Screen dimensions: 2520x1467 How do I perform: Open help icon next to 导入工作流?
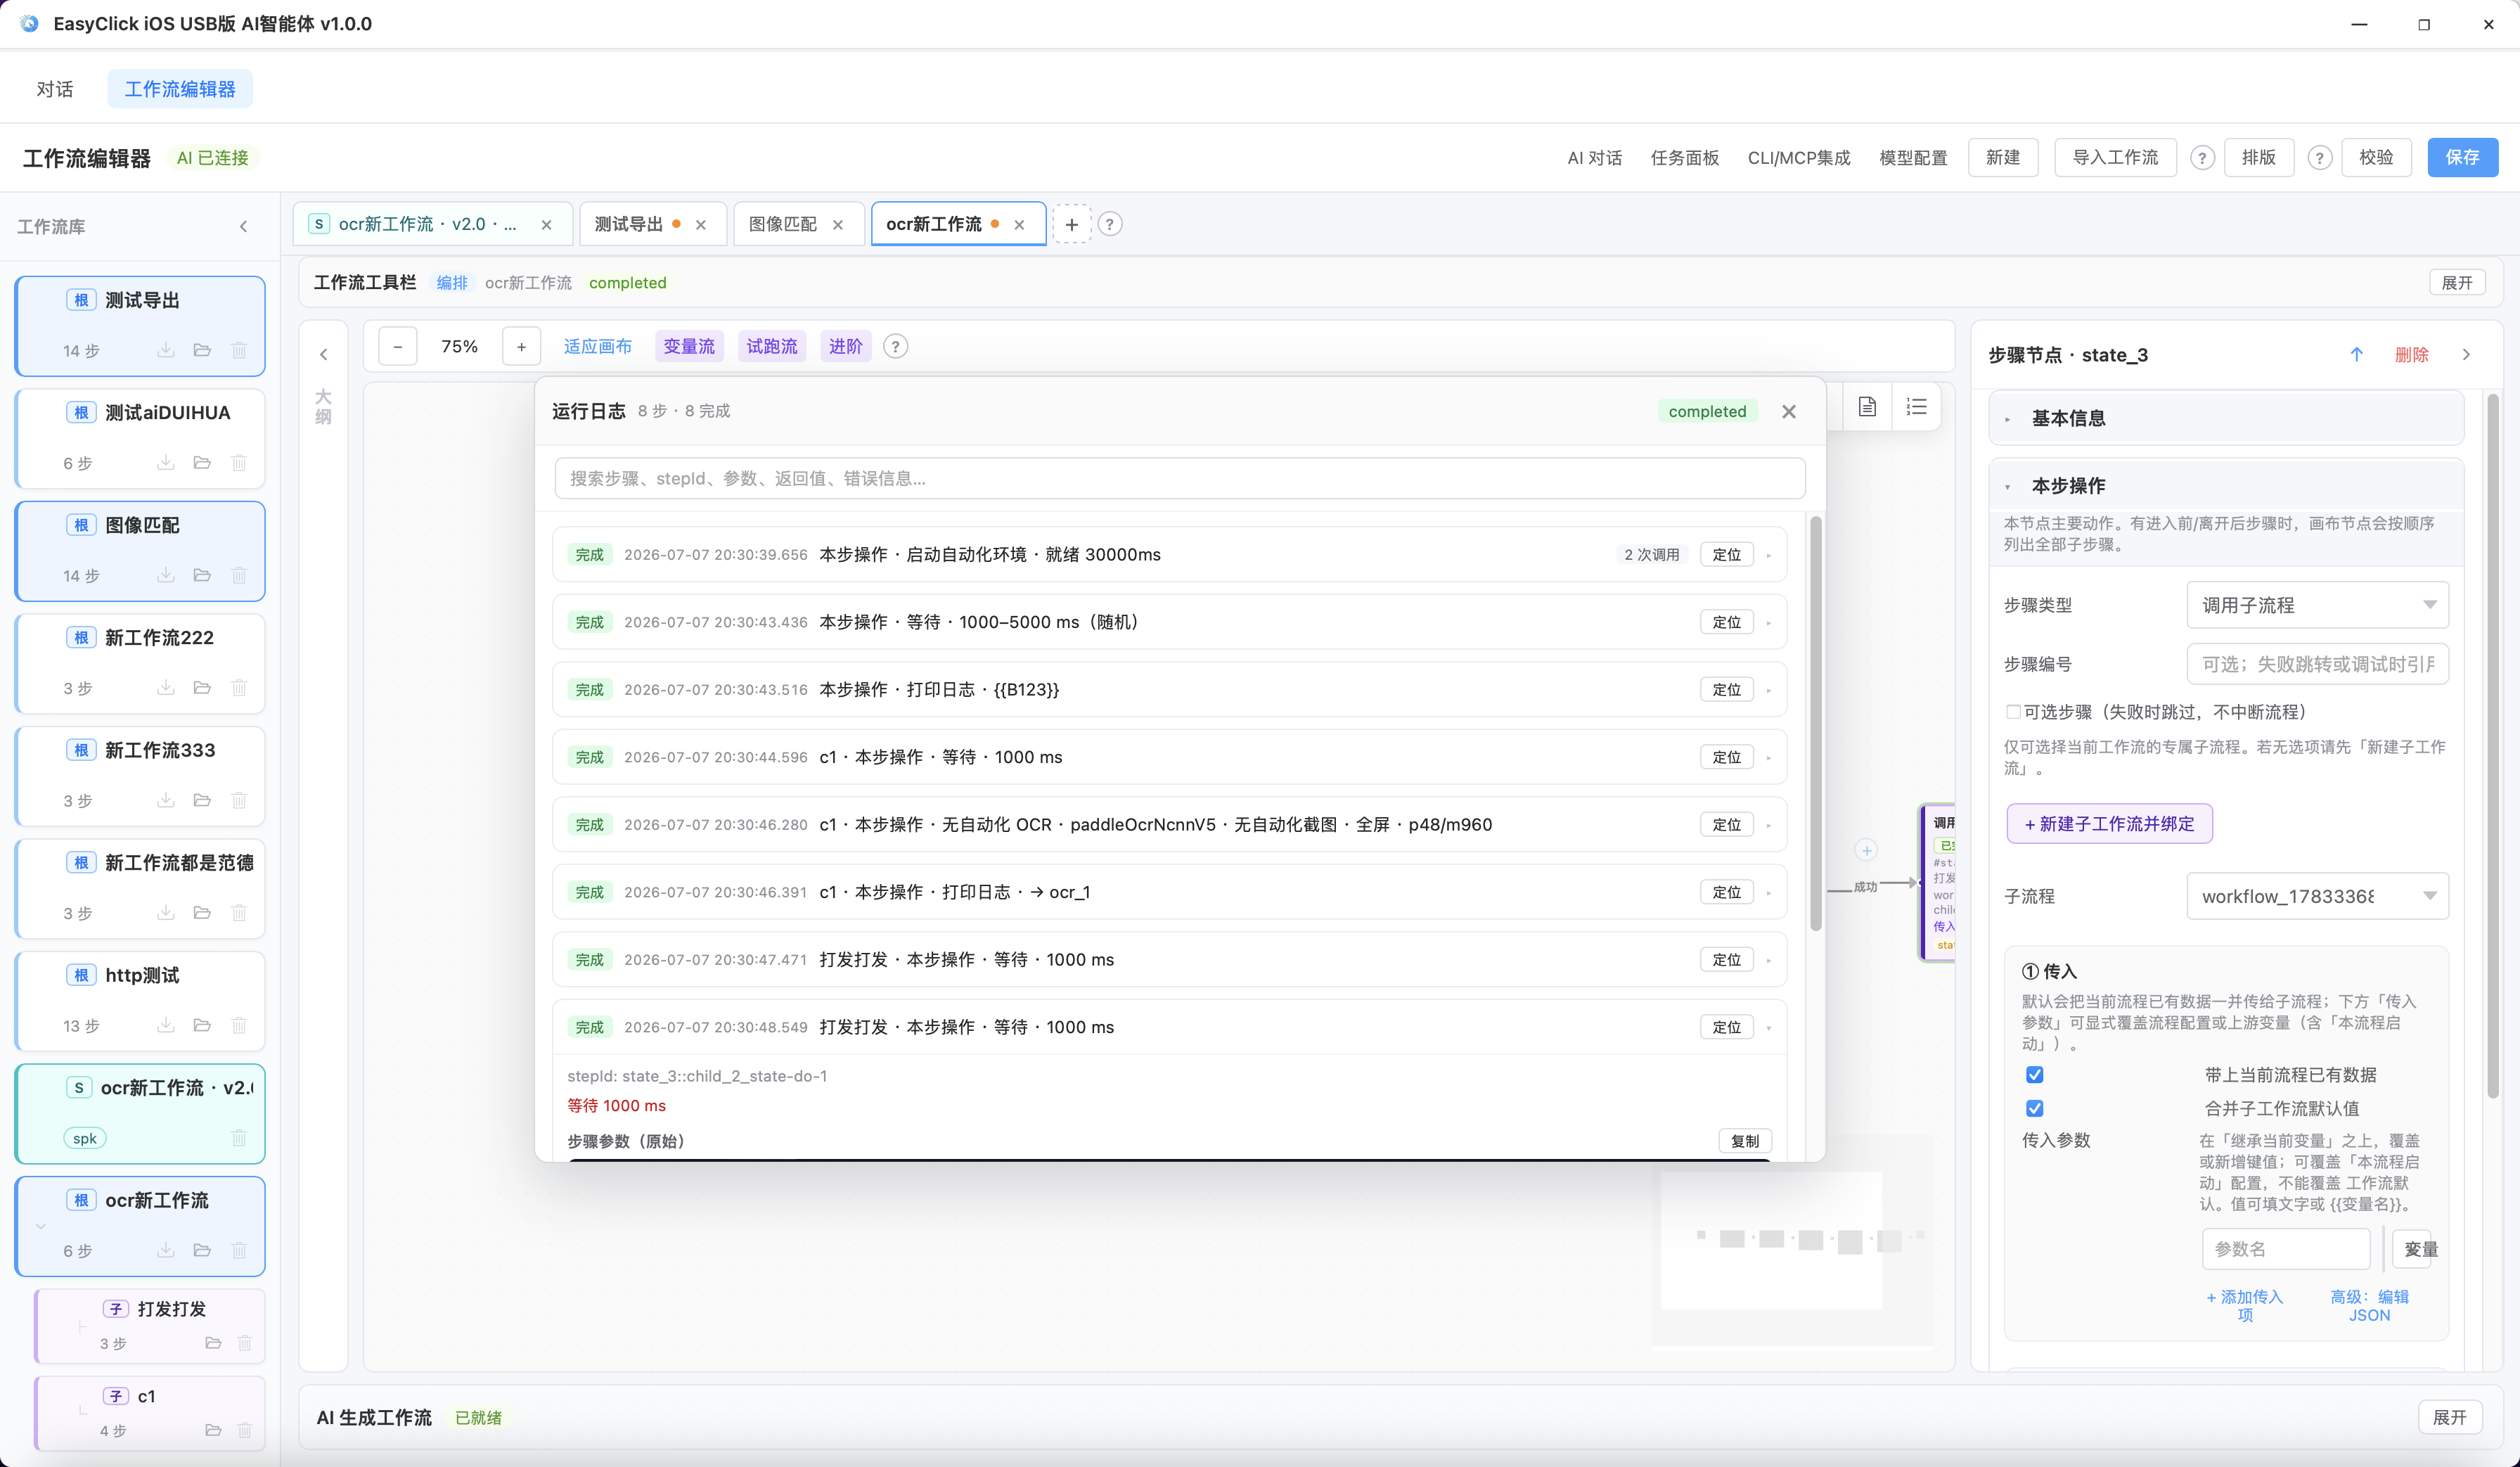[x=2202, y=158]
